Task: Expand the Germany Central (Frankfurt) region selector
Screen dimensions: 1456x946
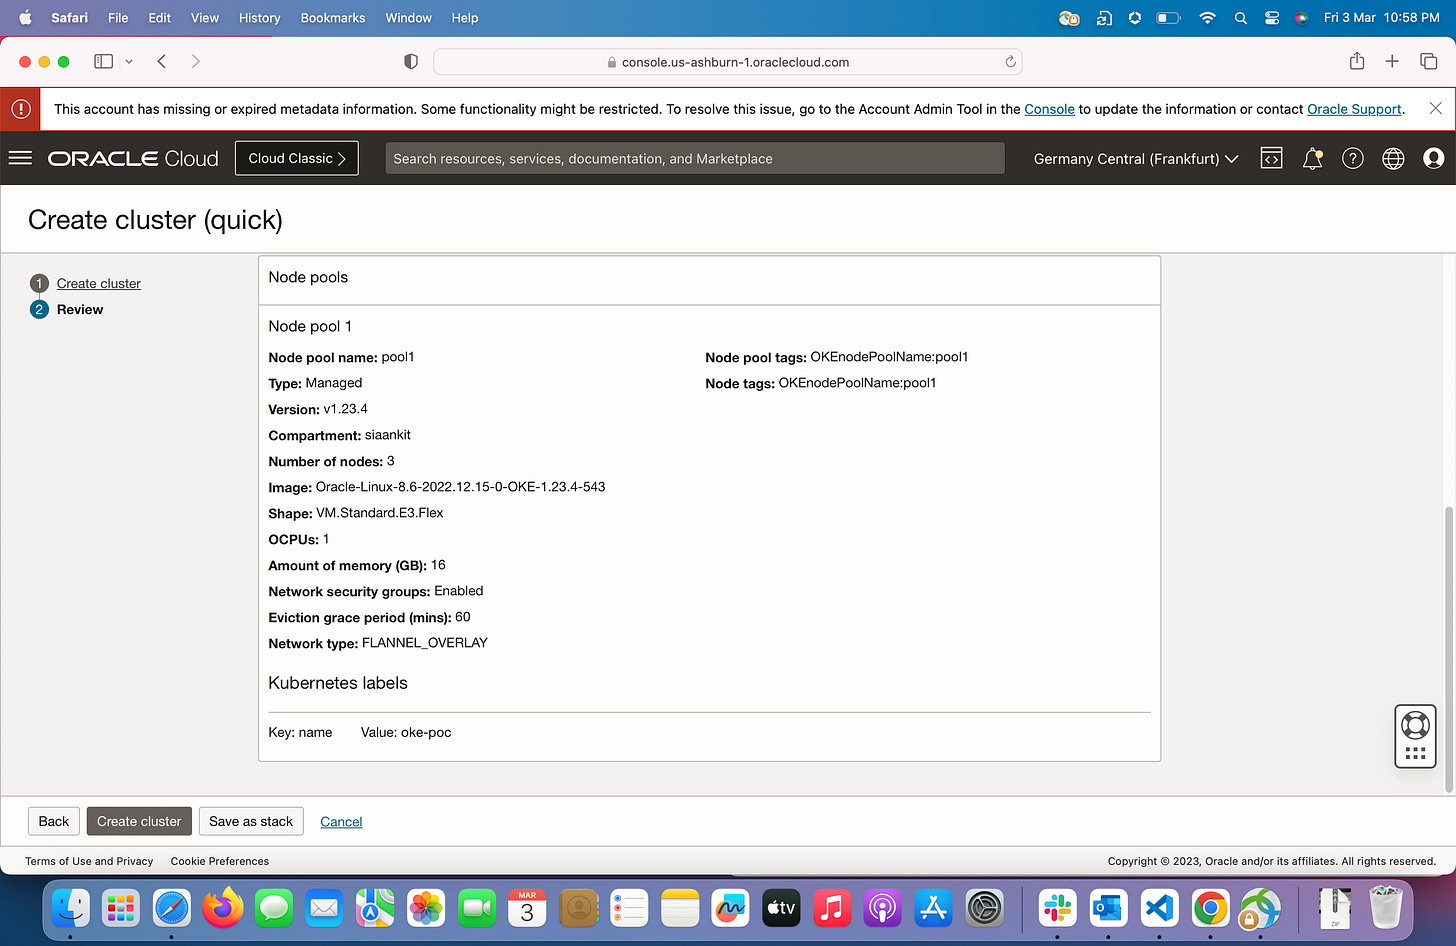Action: coord(1136,158)
